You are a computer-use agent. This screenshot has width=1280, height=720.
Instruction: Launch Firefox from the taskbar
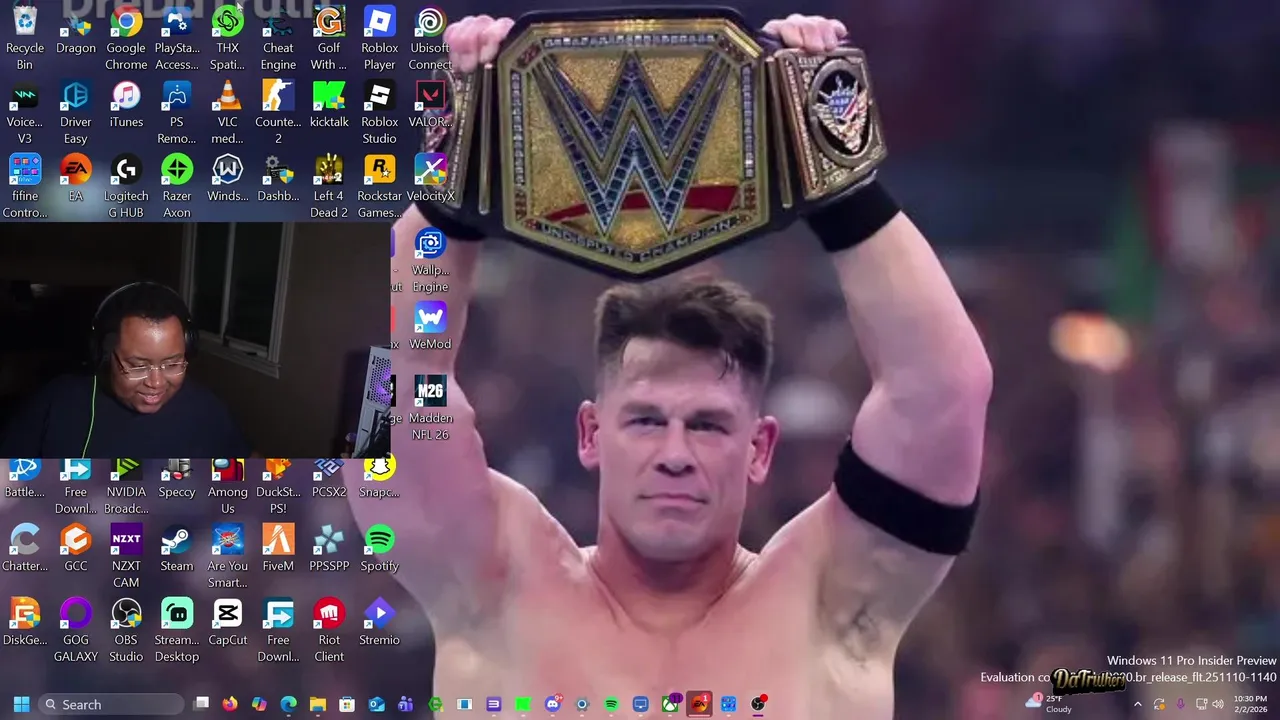click(230, 704)
